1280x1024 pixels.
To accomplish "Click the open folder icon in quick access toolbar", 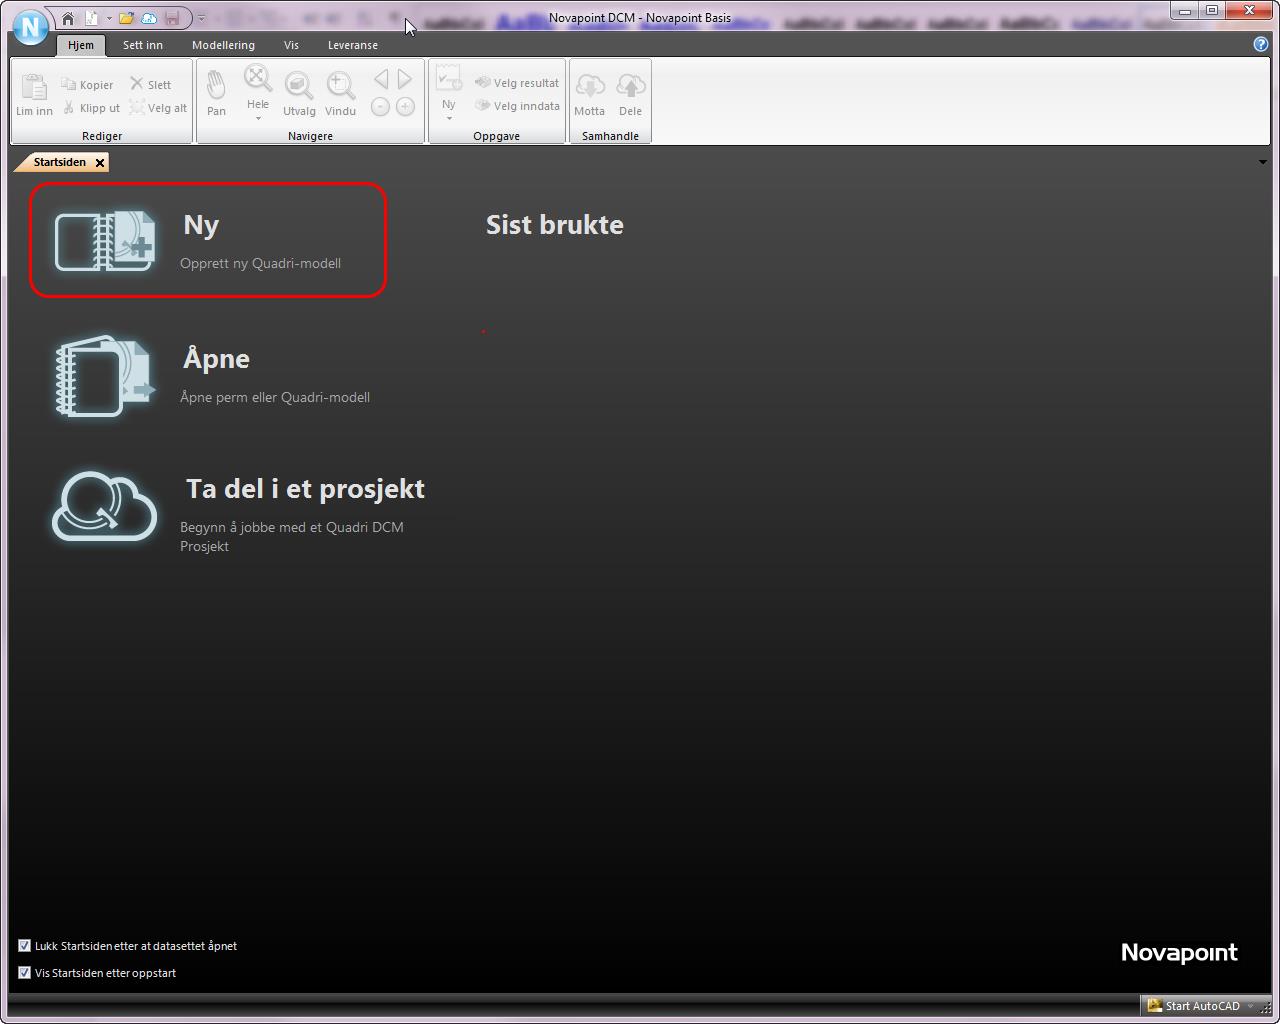I will (126, 18).
